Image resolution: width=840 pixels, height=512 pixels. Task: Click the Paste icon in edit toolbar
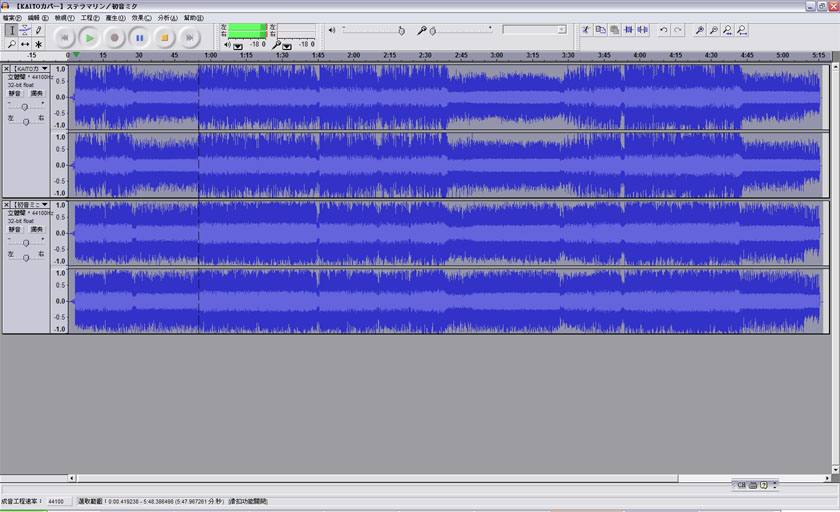pos(614,30)
